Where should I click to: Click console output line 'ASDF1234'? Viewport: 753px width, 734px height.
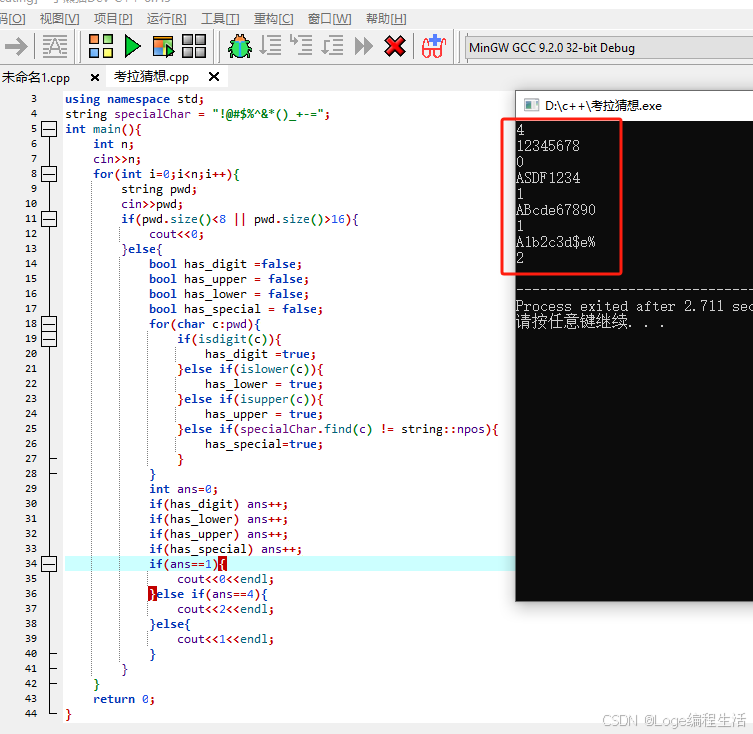point(548,178)
